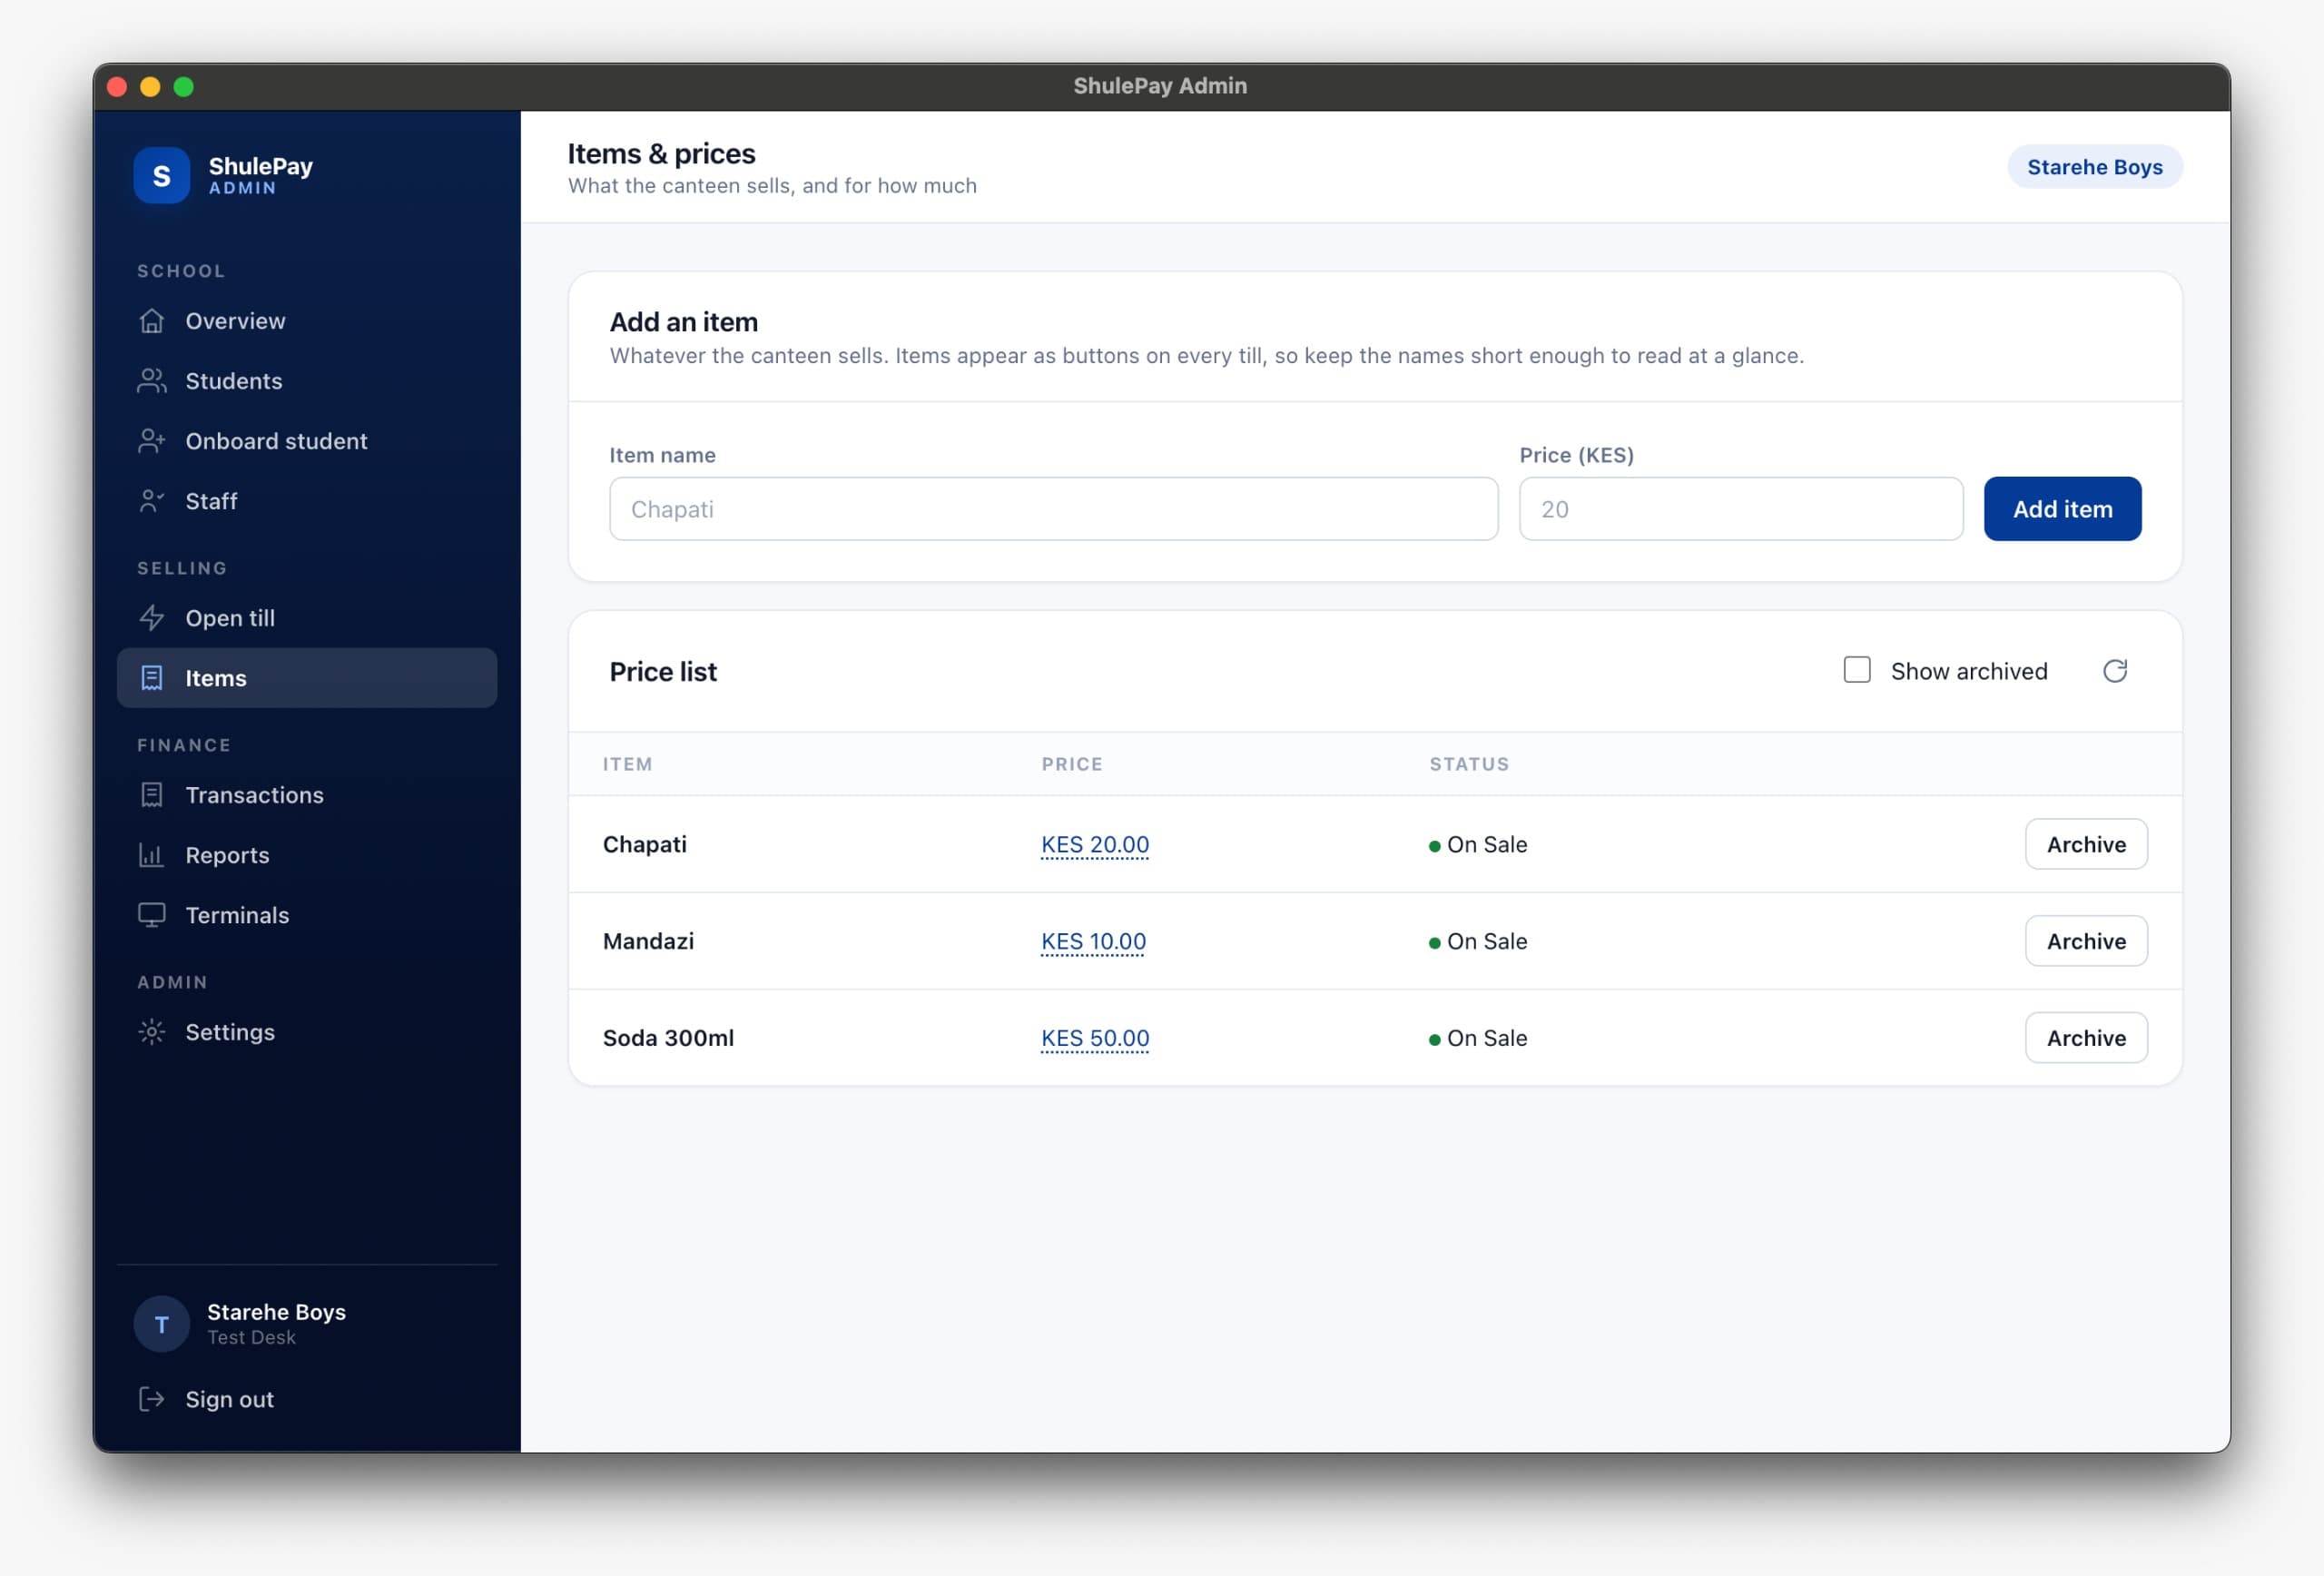Click the Sign out arrow icon

point(151,1399)
